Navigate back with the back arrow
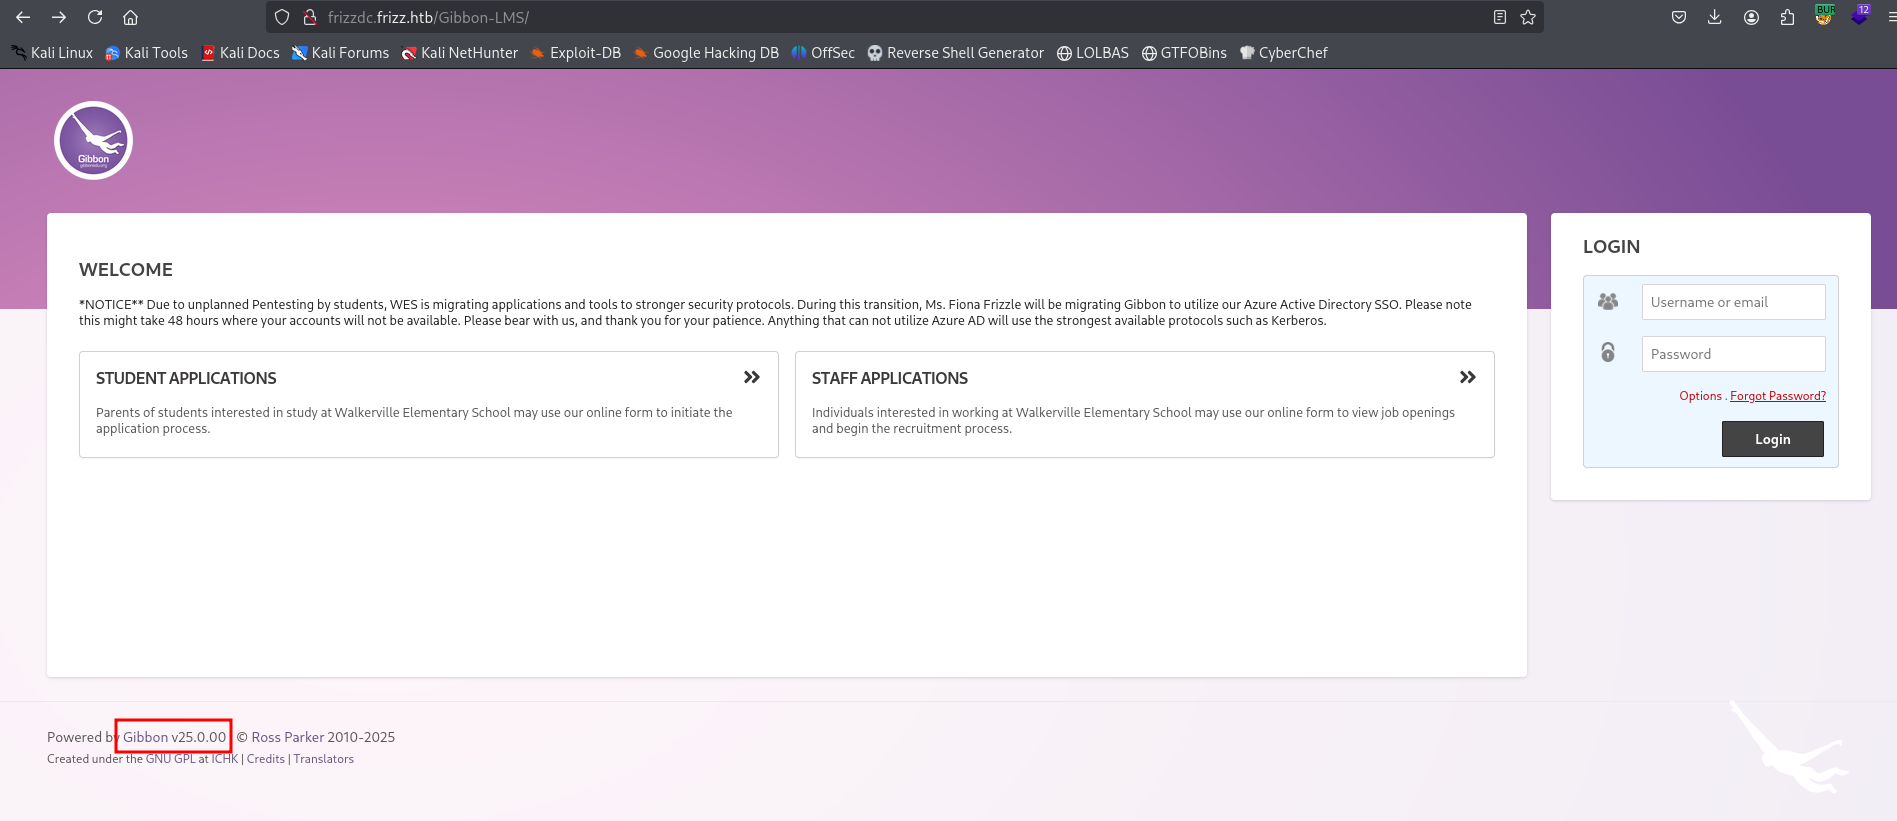Viewport: 1897px width, 821px height. tap(23, 17)
